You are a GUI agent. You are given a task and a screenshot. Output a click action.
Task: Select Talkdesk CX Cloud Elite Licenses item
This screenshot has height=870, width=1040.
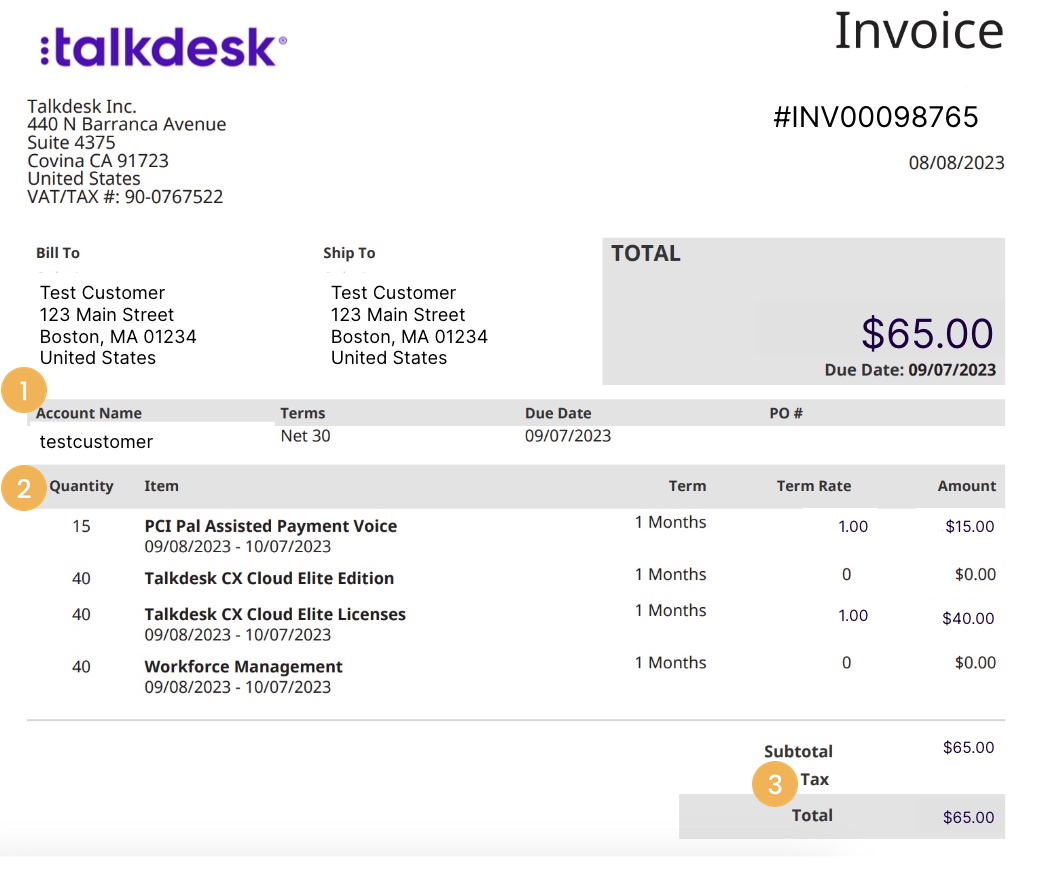click(275, 614)
